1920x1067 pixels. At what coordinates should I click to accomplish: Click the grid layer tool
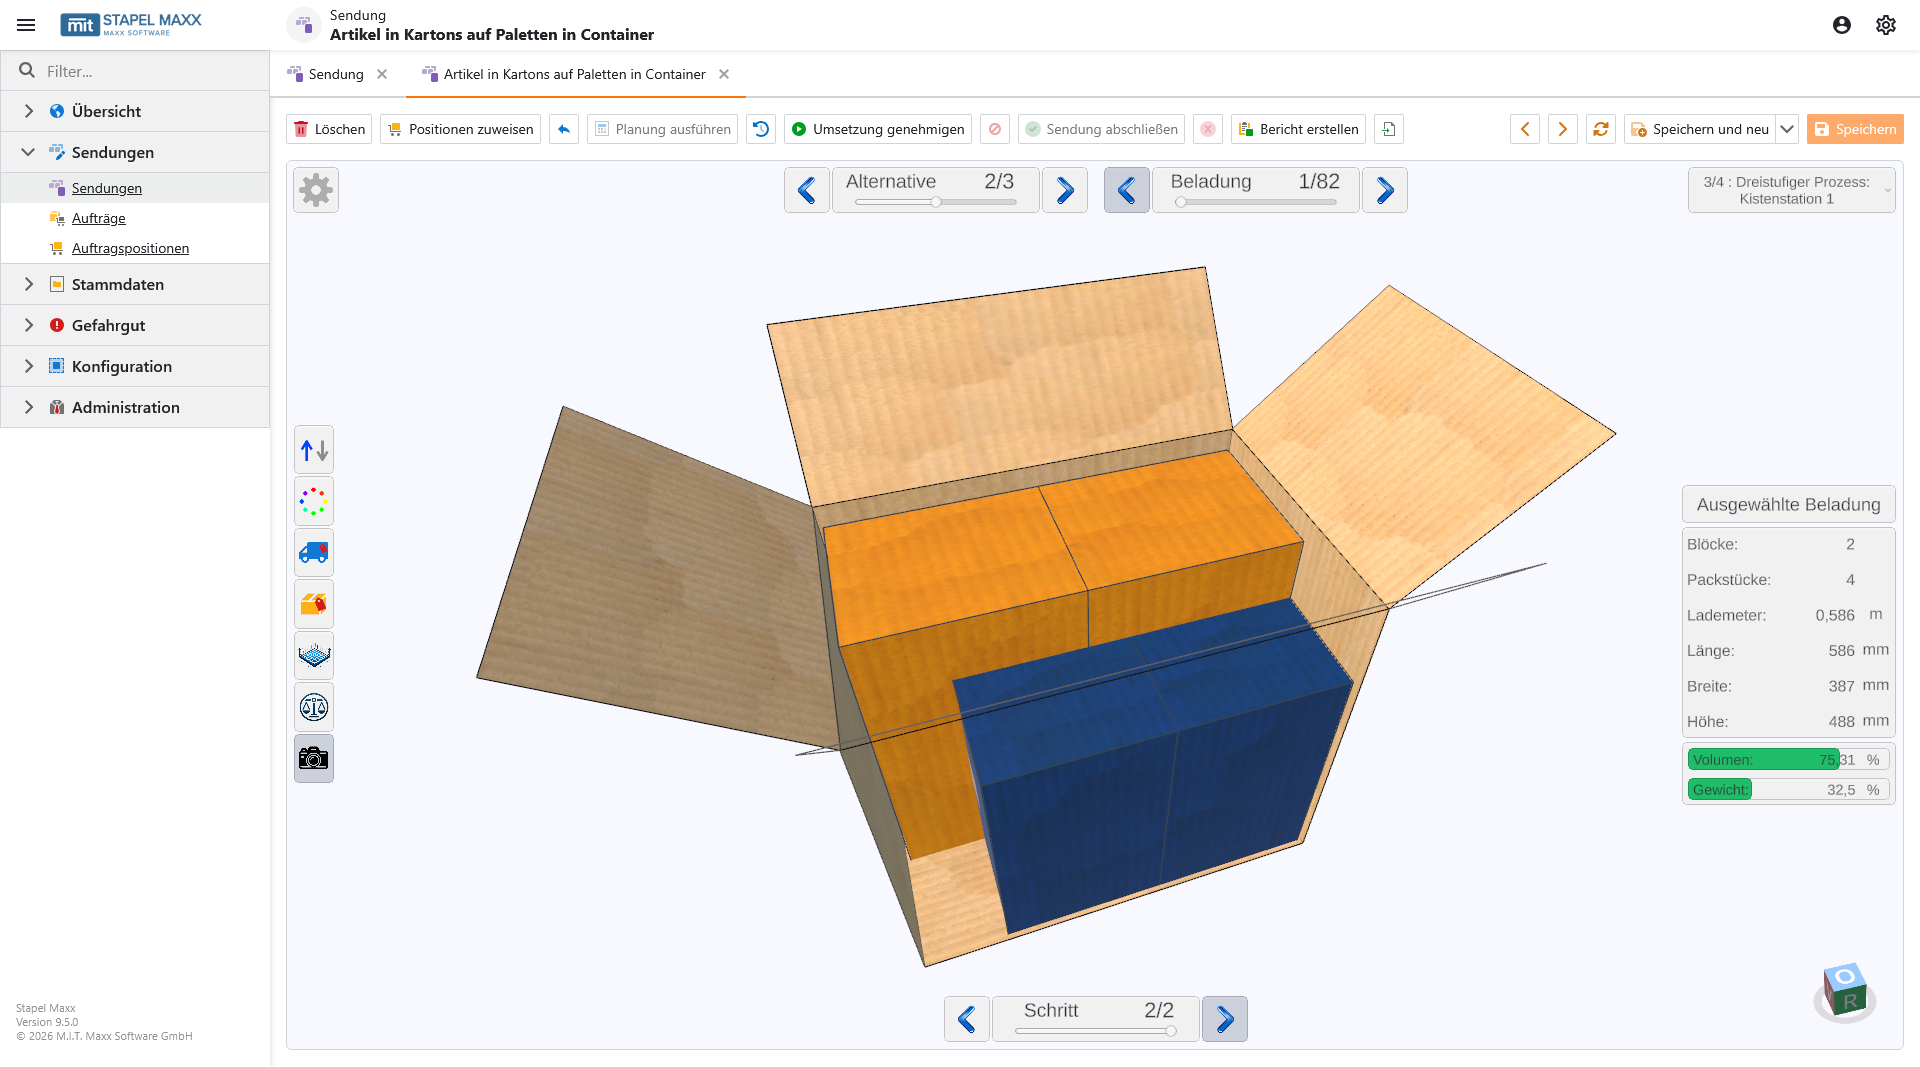coord(314,656)
